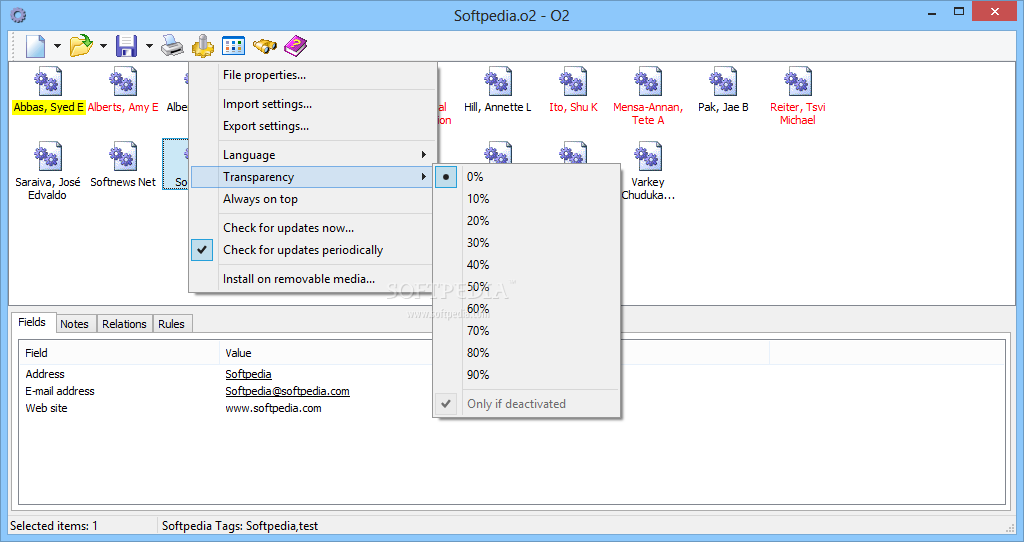Open the Help book icon
Viewport: 1024px width, 542px height.
(295, 46)
